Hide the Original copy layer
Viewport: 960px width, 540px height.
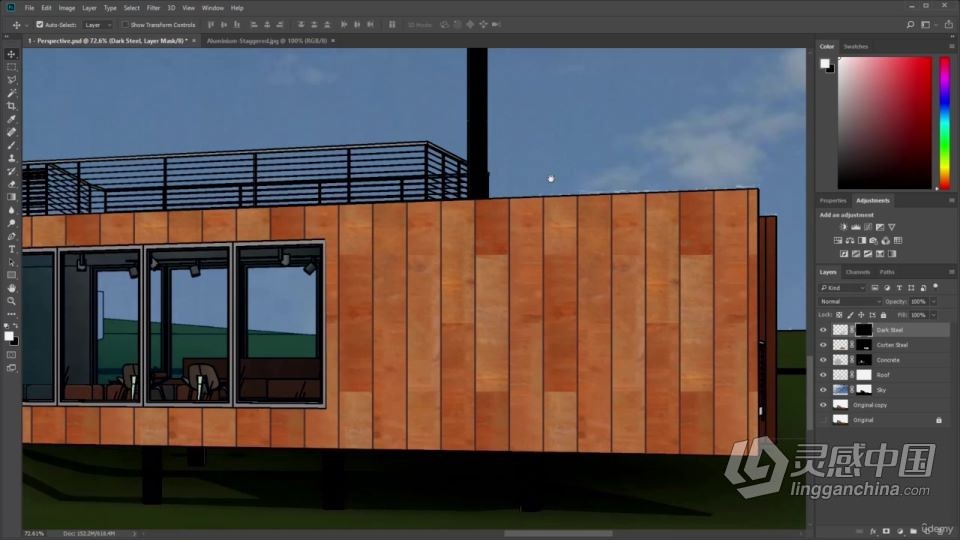tap(823, 405)
